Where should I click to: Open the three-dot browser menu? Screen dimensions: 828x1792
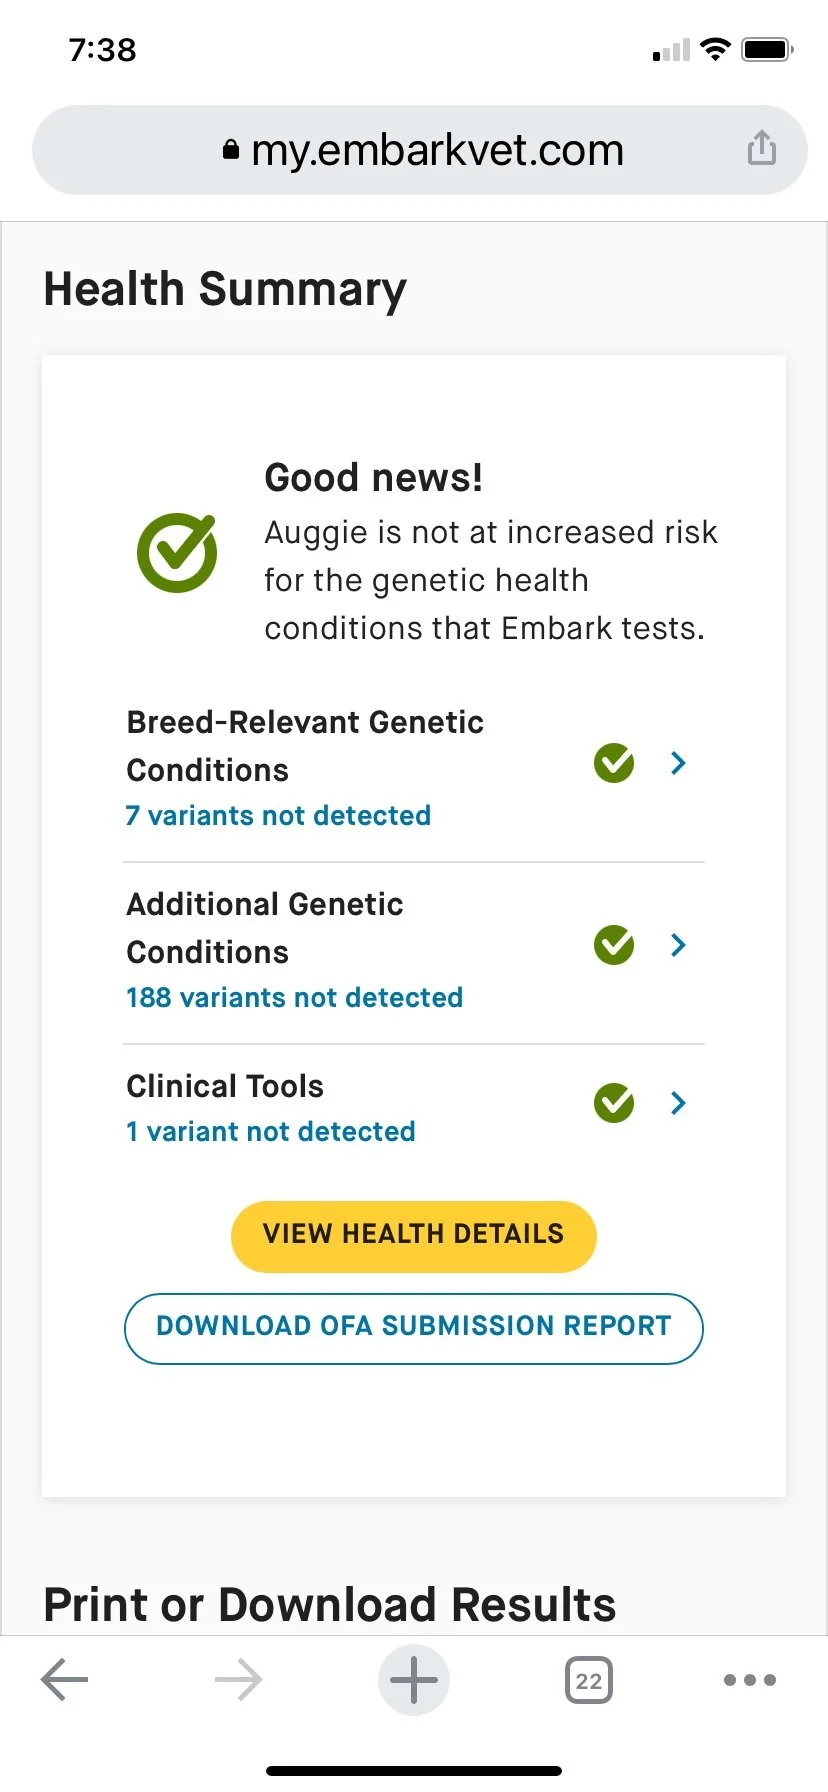coord(750,1680)
